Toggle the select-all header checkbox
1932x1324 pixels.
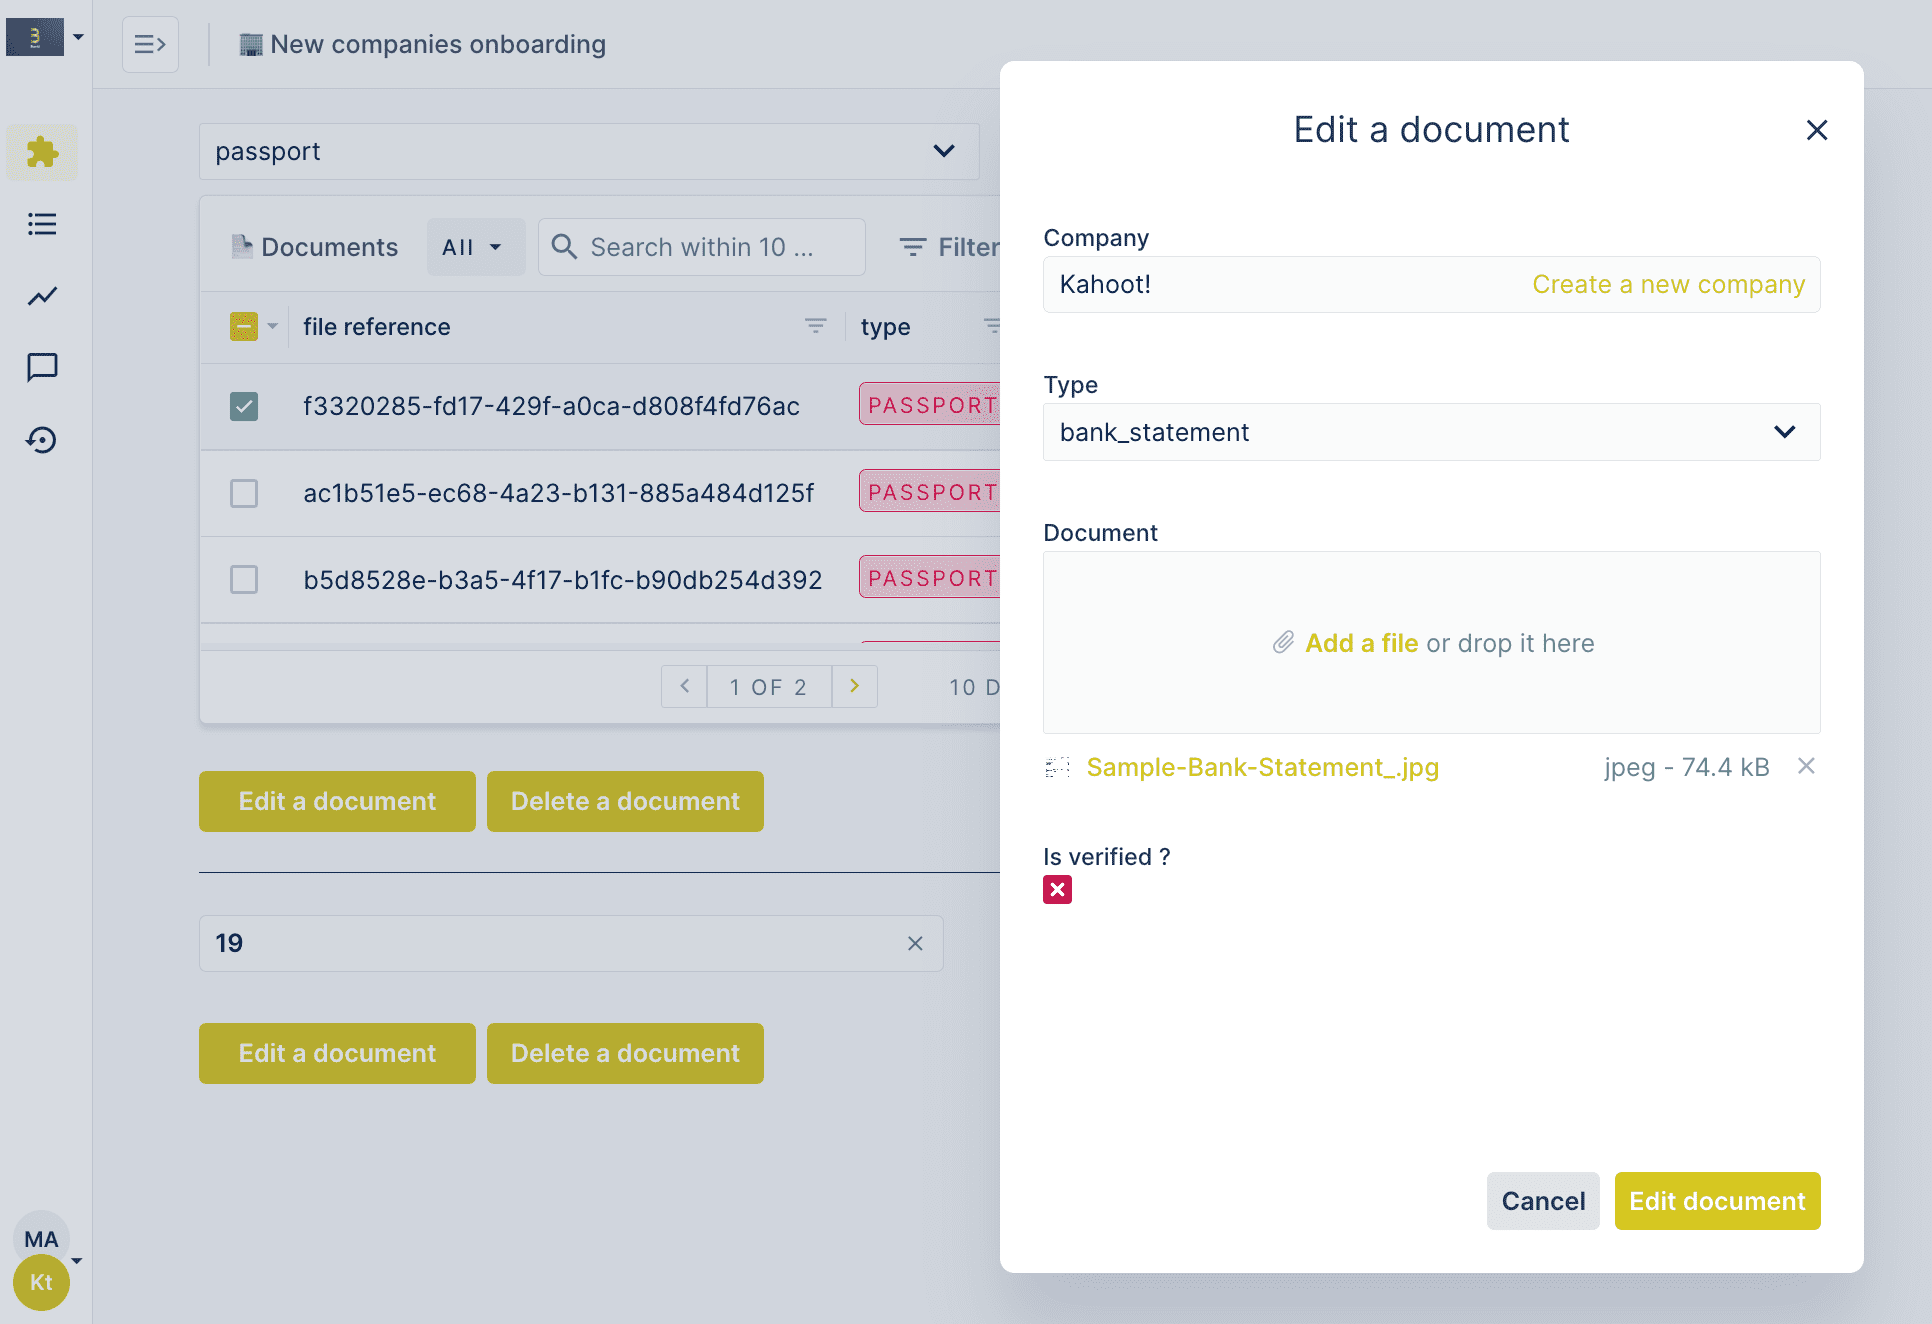(244, 326)
